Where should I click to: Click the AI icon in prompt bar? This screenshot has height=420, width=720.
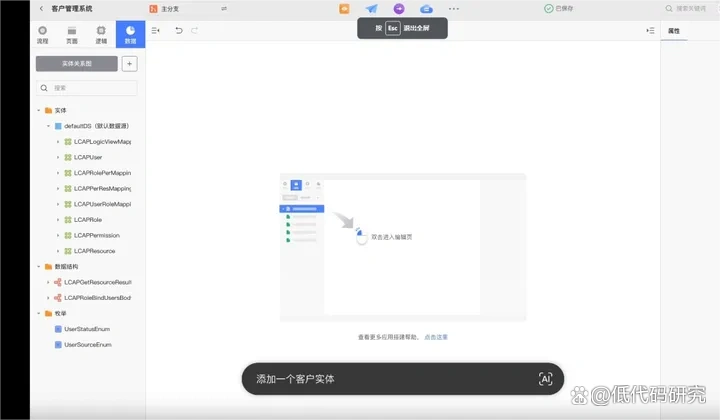pyautogui.click(x=545, y=379)
